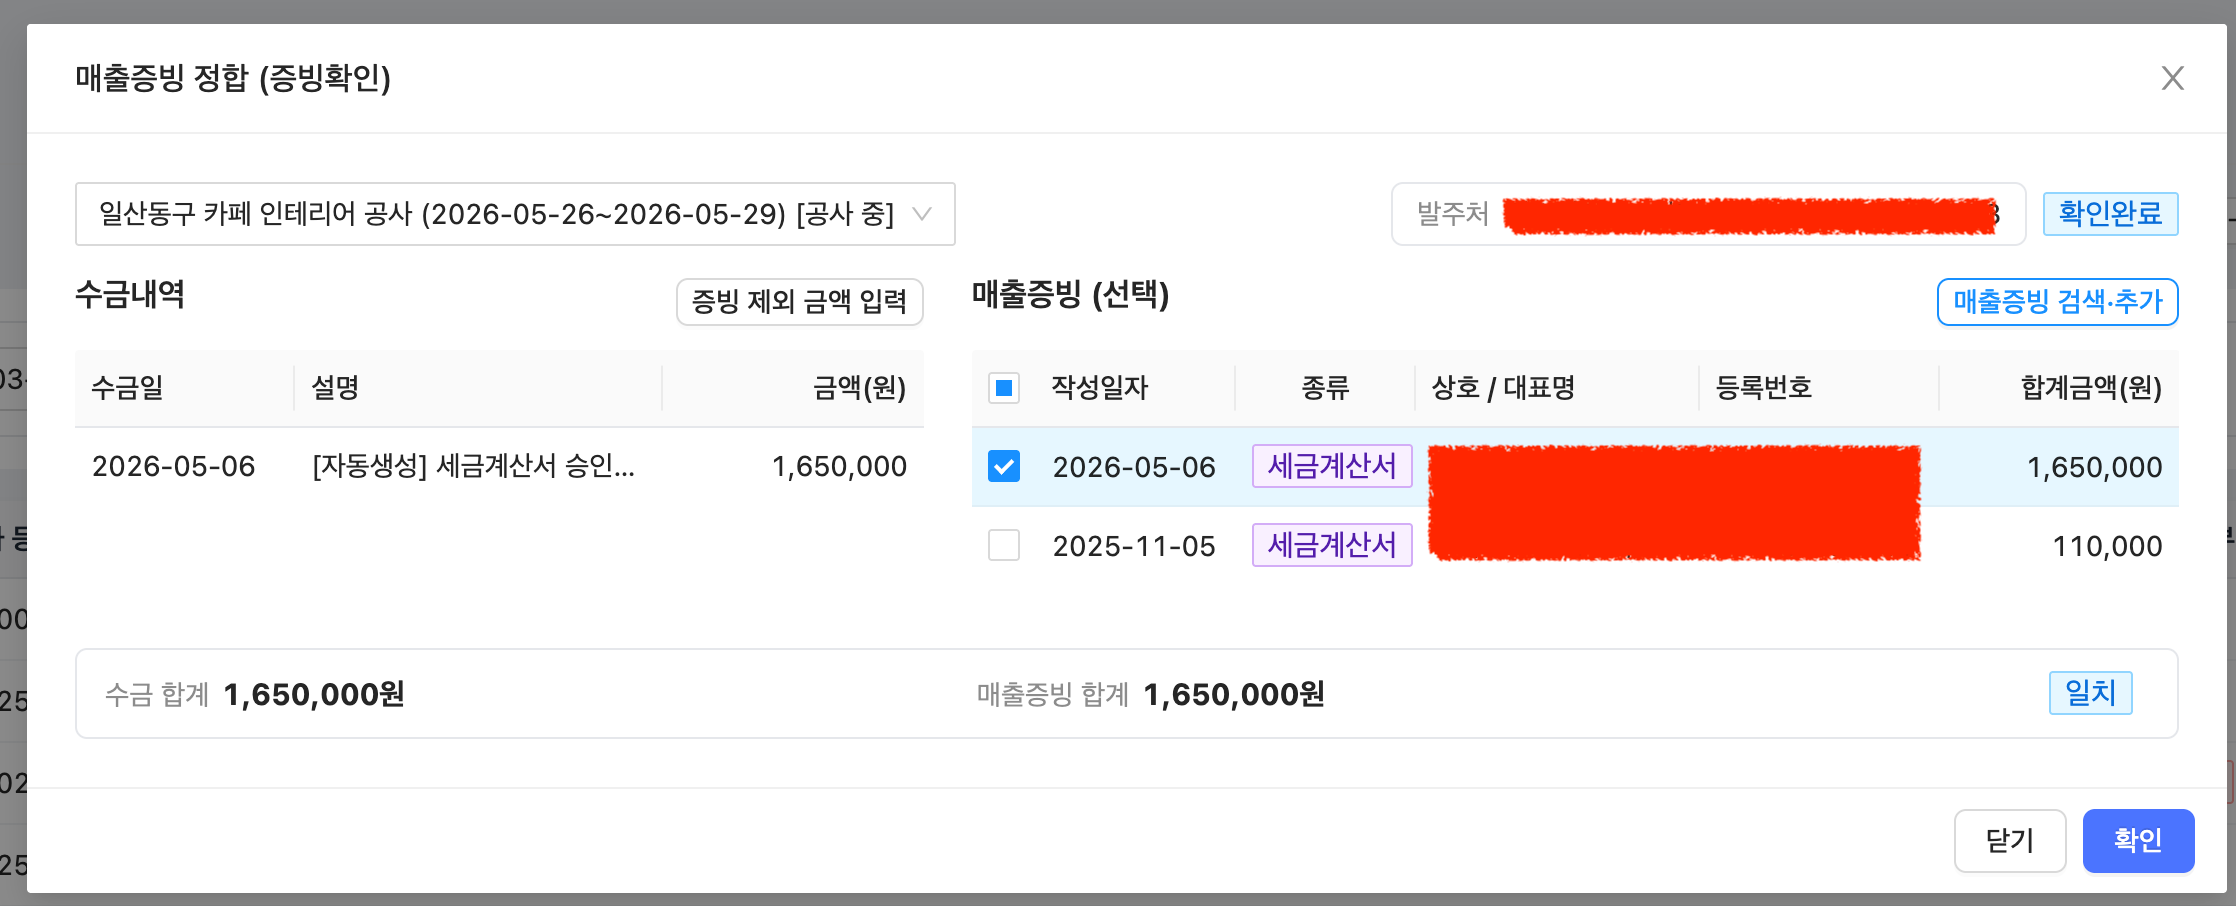Click the 수금일 column header
Screen dimensions: 2236x906
tap(127, 388)
